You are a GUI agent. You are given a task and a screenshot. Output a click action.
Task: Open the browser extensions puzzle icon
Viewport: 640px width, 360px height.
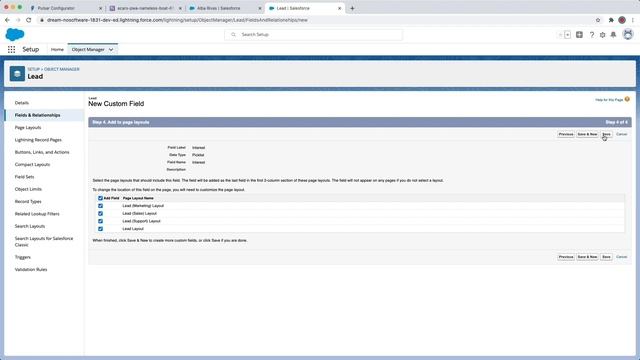(611, 20)
